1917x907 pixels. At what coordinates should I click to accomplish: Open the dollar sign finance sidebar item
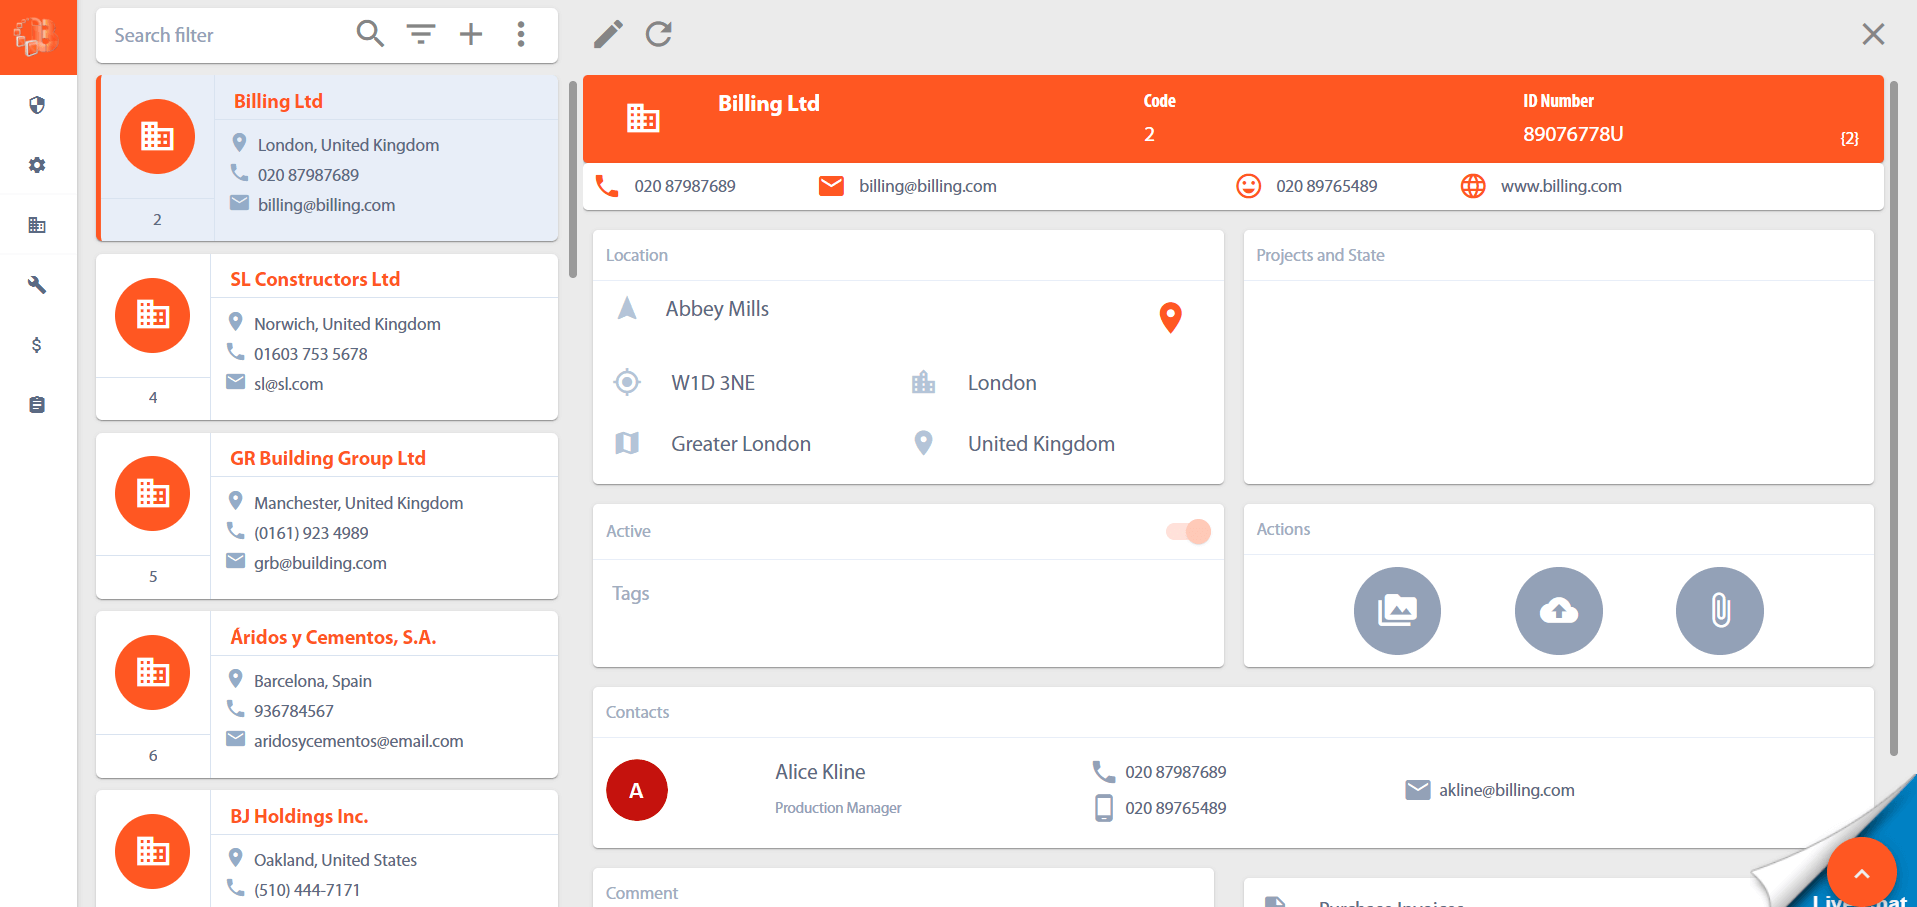pyautogui.click(x=37, y=345)
